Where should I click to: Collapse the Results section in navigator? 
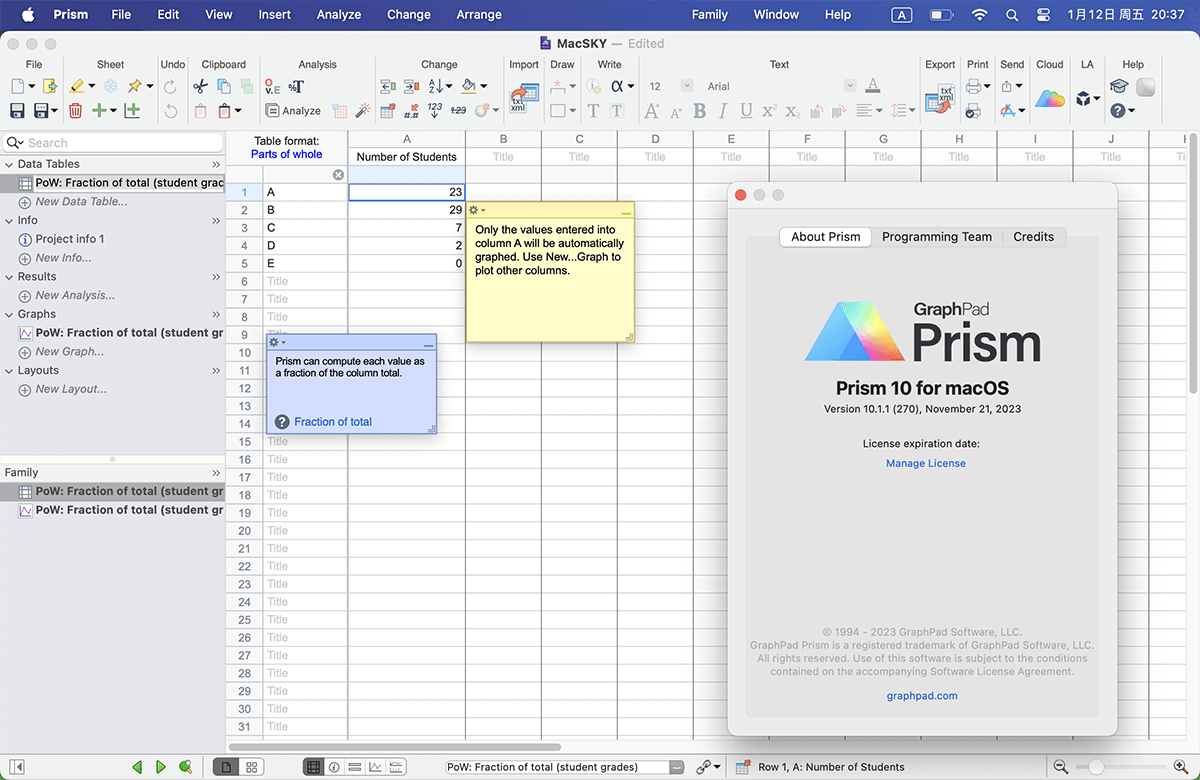10,276
